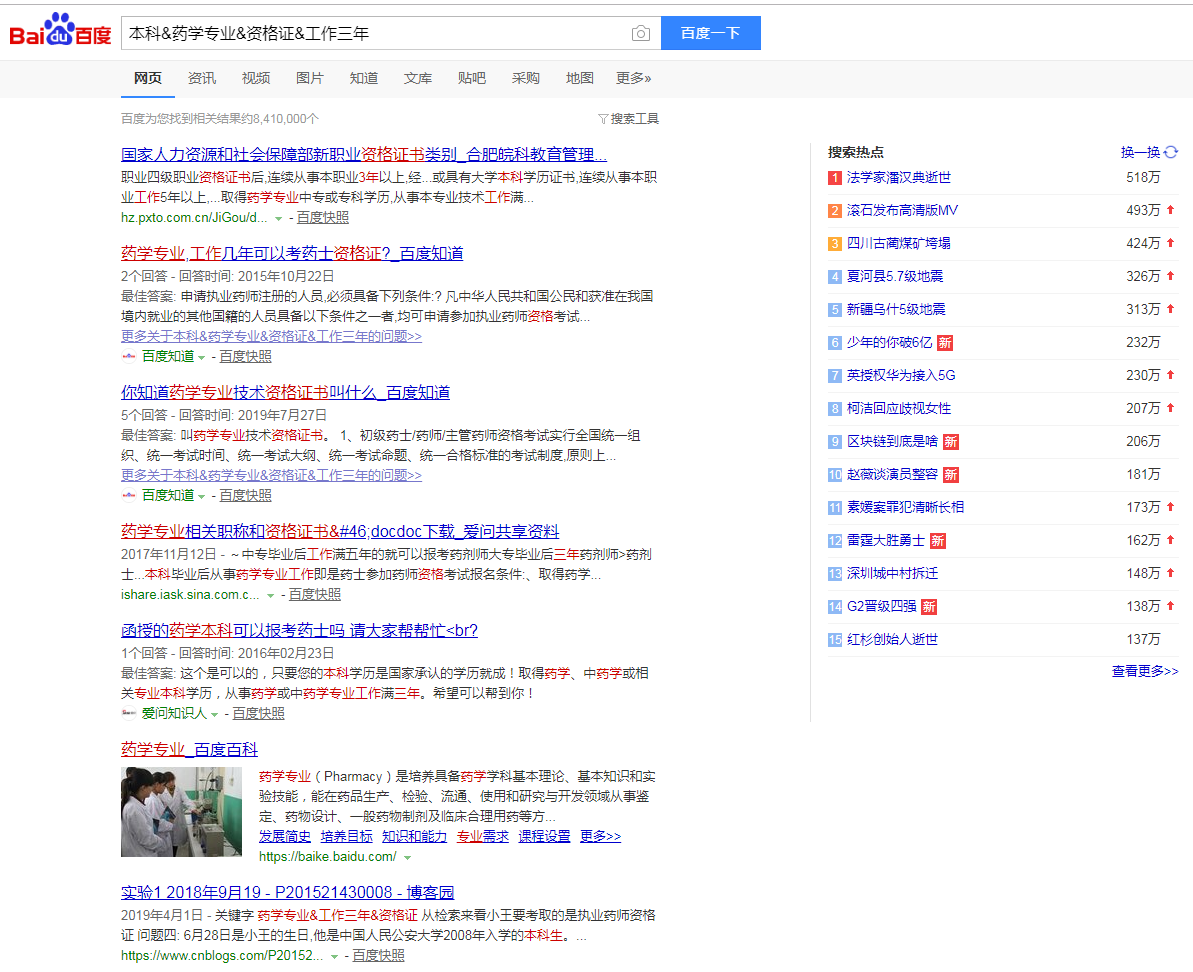The image size is (1193, 972).
Task: Click the 爱问知识人 source icon
Action: coord(129,713)
